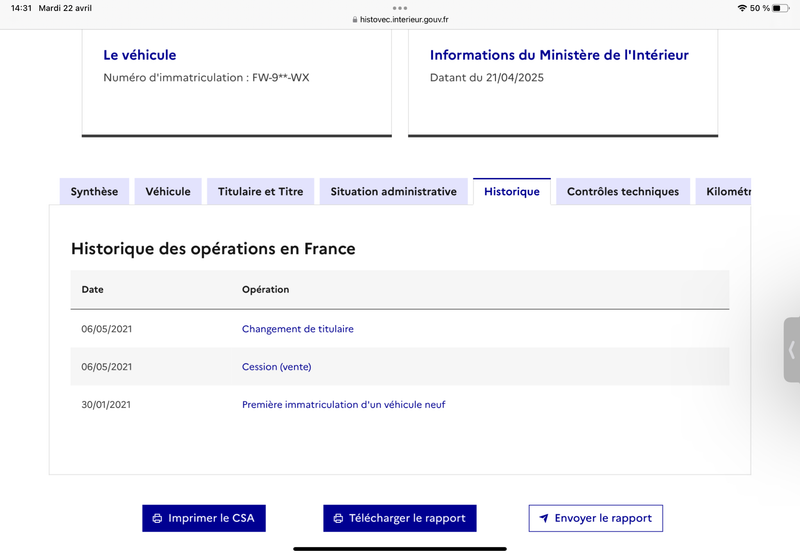Click the printer icon on Imprimer le CSA
The width and height of the screenshot is (800, 556).
(157, 518)
